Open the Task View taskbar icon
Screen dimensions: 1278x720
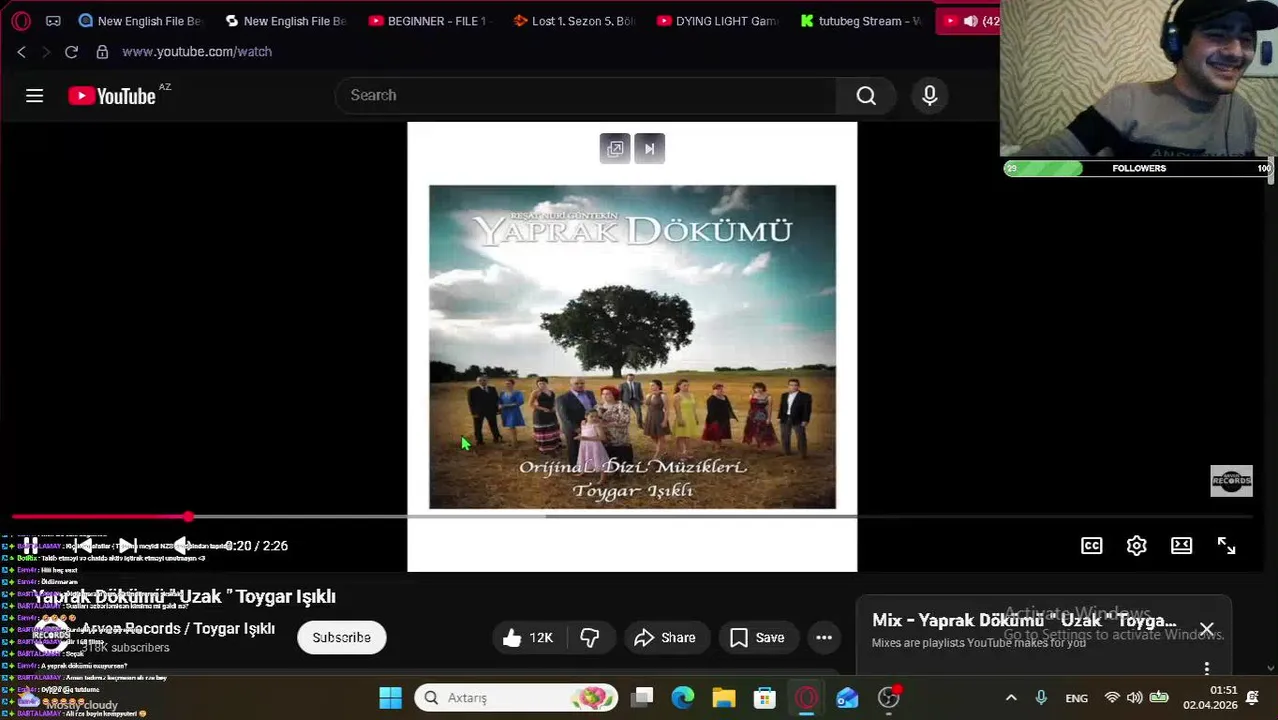[x=643, y=698]
